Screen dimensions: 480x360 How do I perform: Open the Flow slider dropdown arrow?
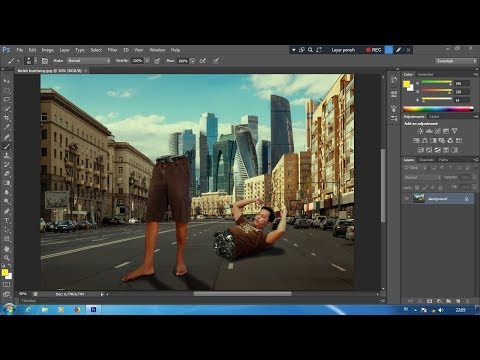[192, 61]
